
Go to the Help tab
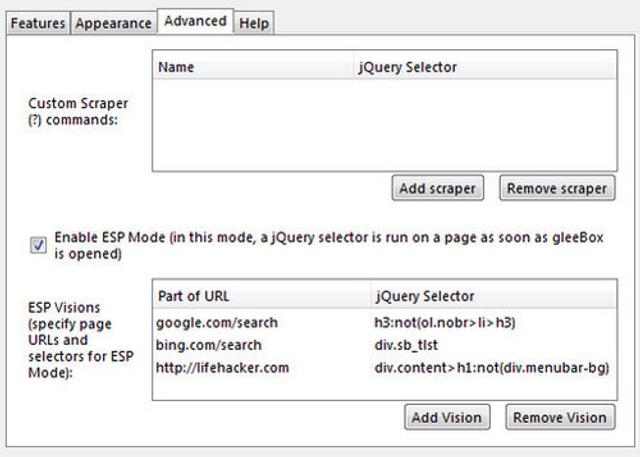tap(254, 23)
